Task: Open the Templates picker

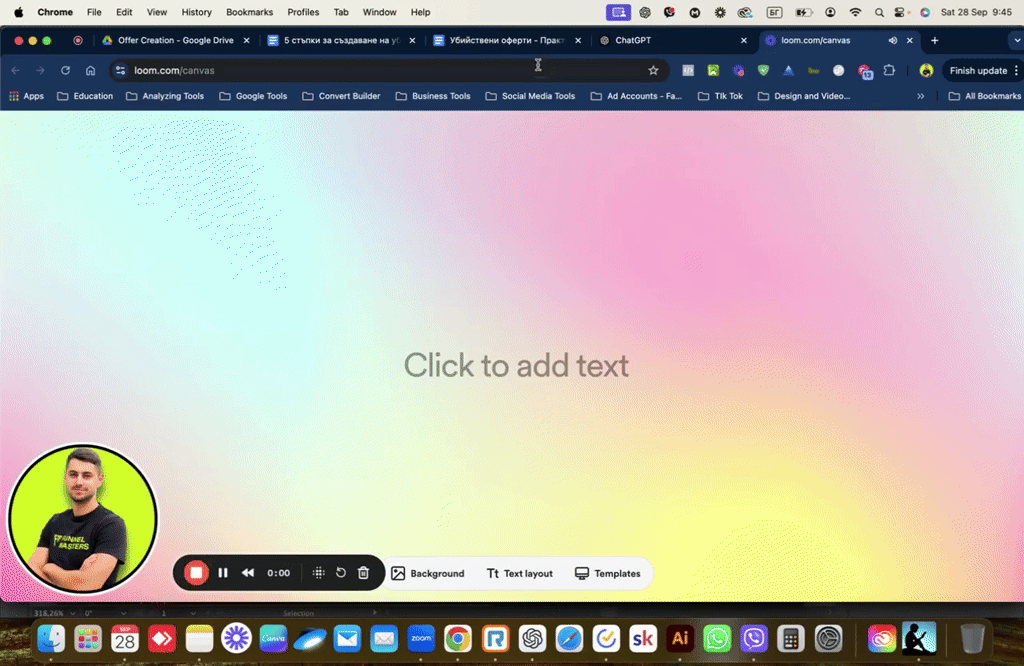Action: pos(607,573)
